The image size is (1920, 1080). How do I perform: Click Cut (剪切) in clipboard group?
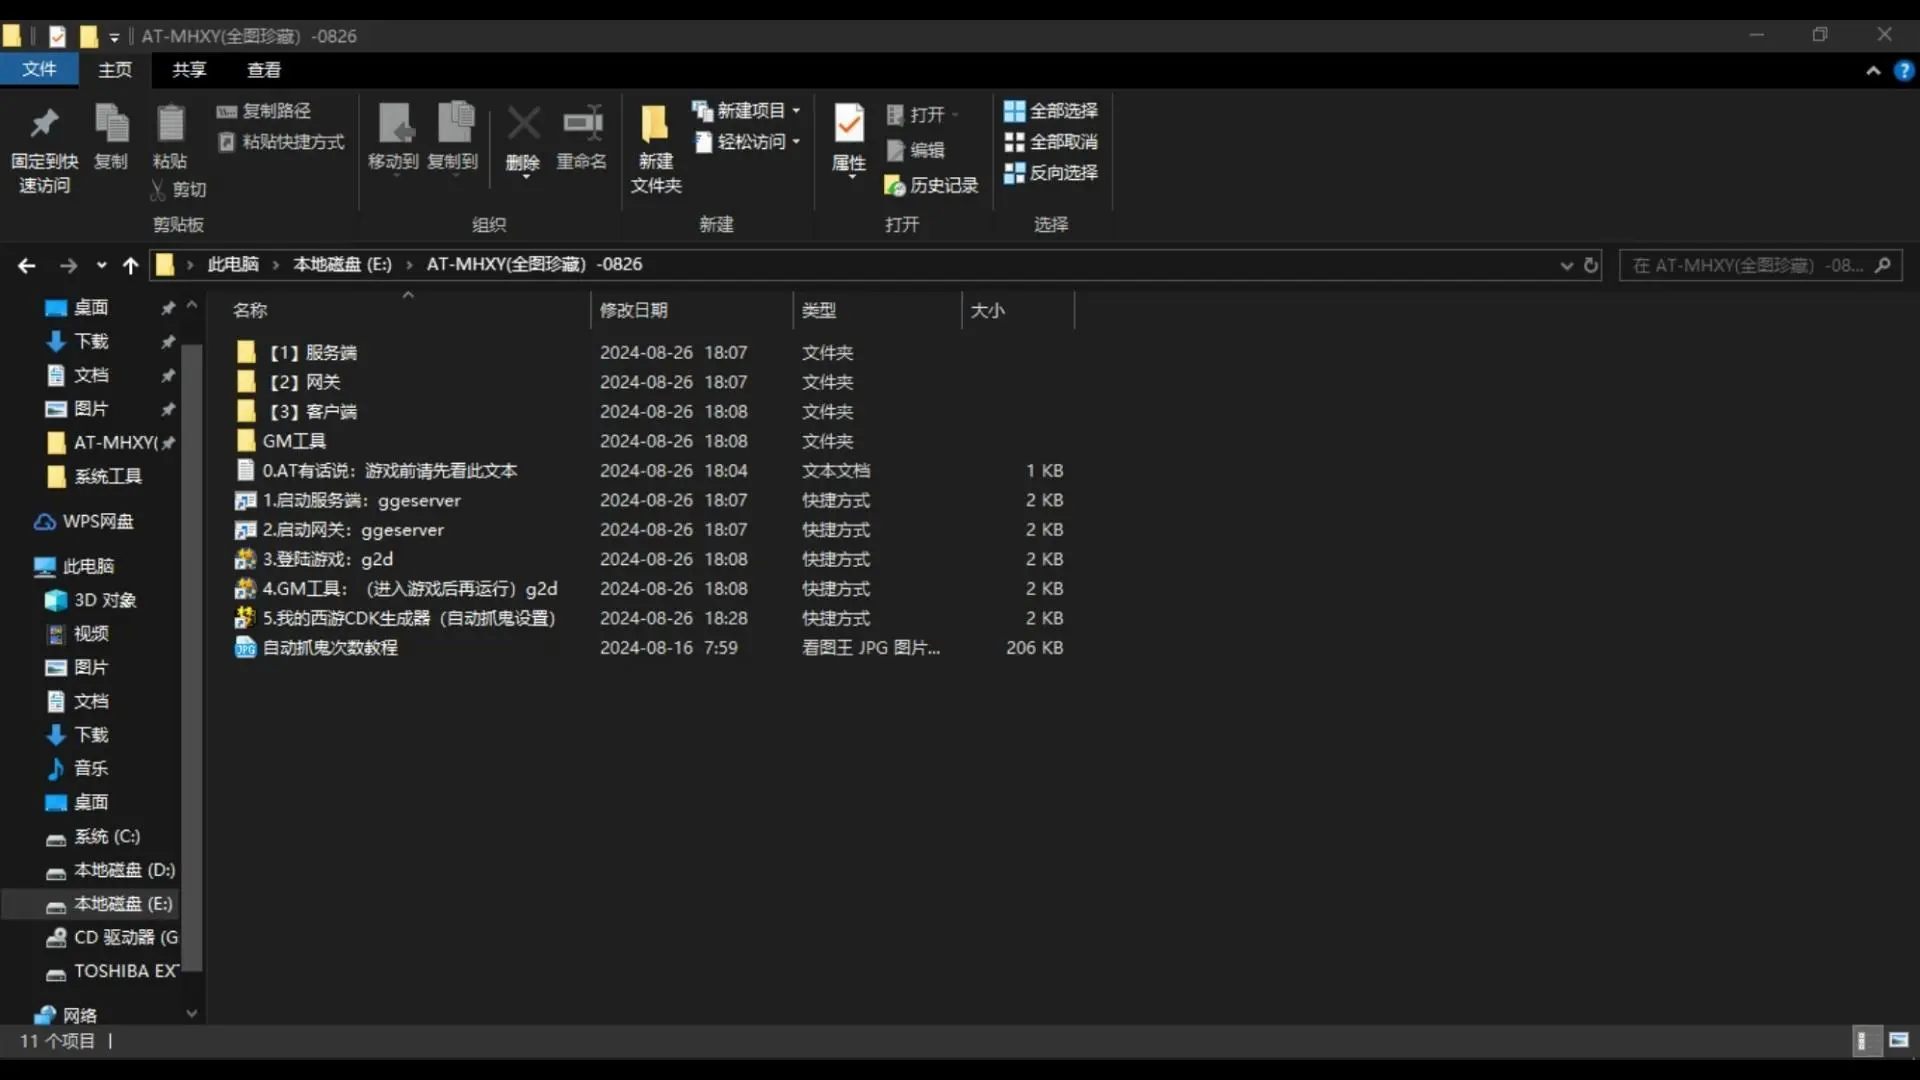click(x=178, y=189)
